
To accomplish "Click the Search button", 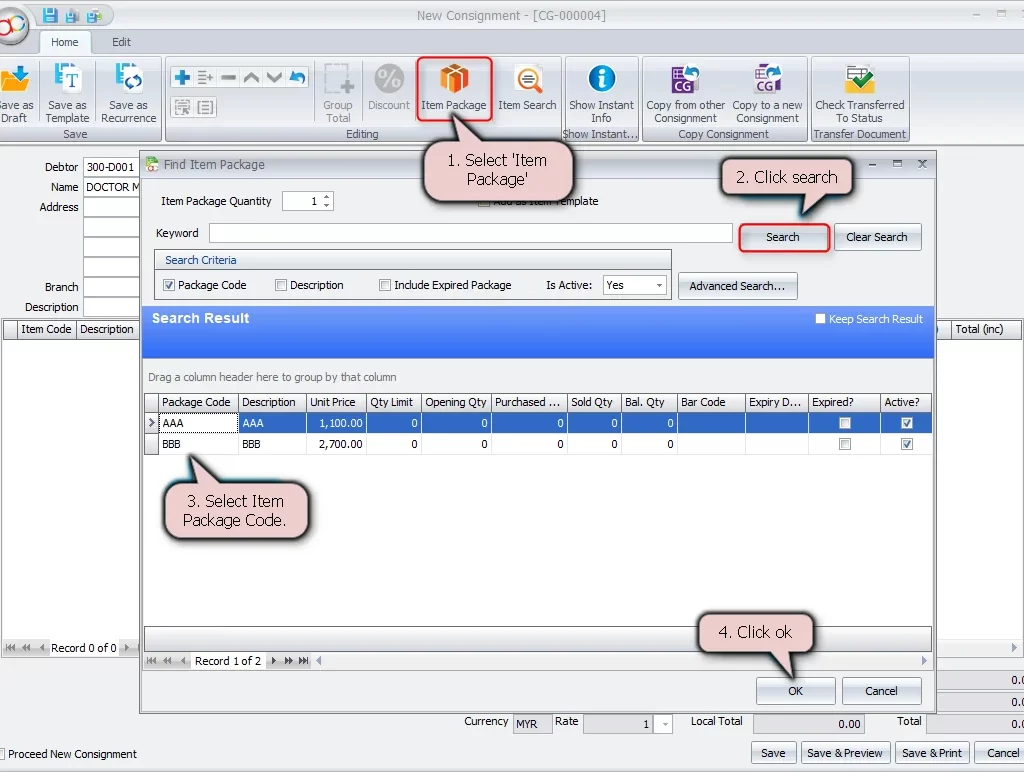I will pyautogui.click(x=783, y=237).
